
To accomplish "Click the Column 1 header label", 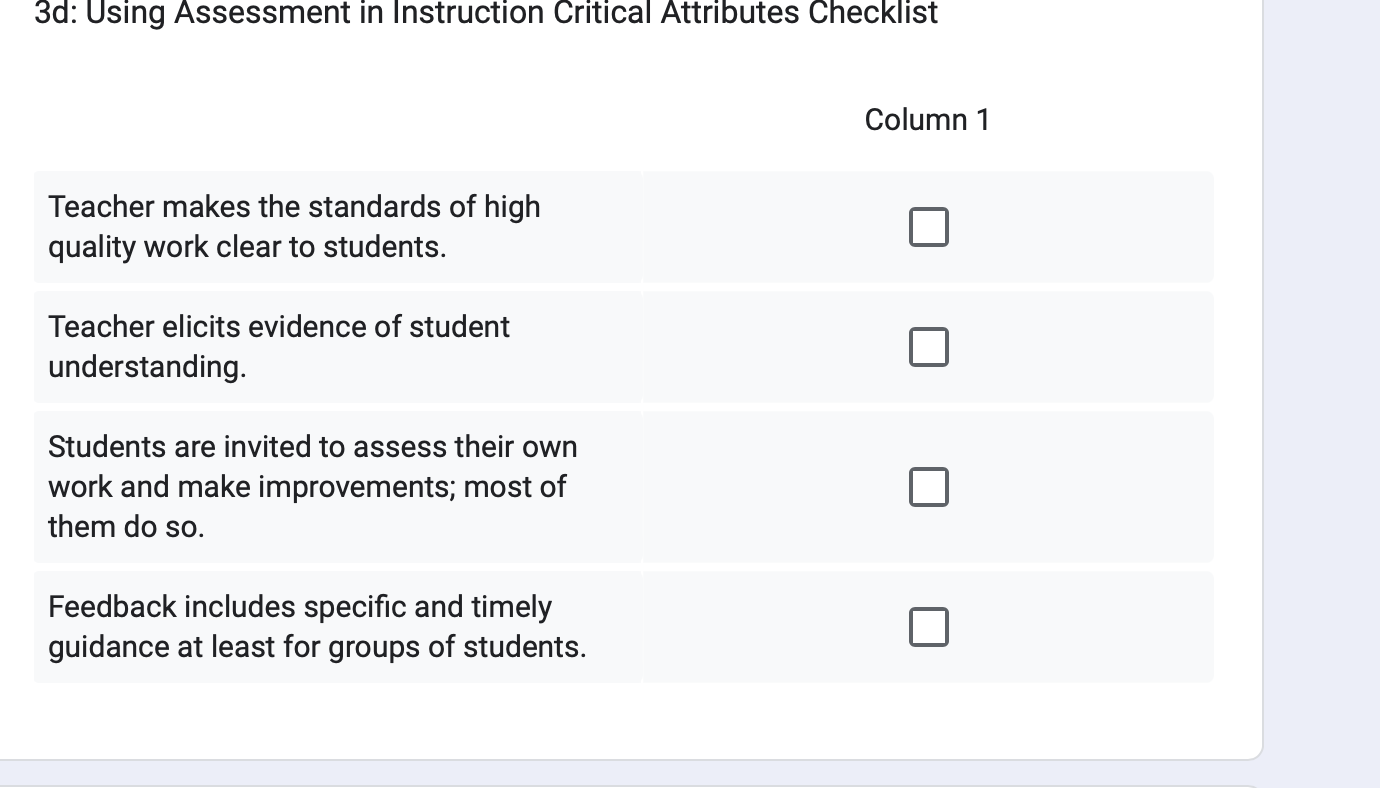I will click(x=927, y=120).
